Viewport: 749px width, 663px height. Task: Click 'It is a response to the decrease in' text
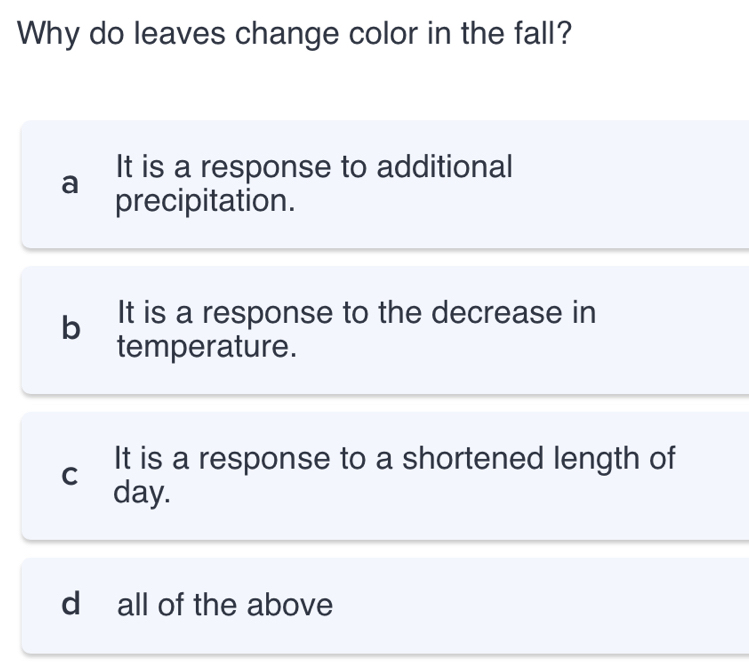tap(356, 313)
